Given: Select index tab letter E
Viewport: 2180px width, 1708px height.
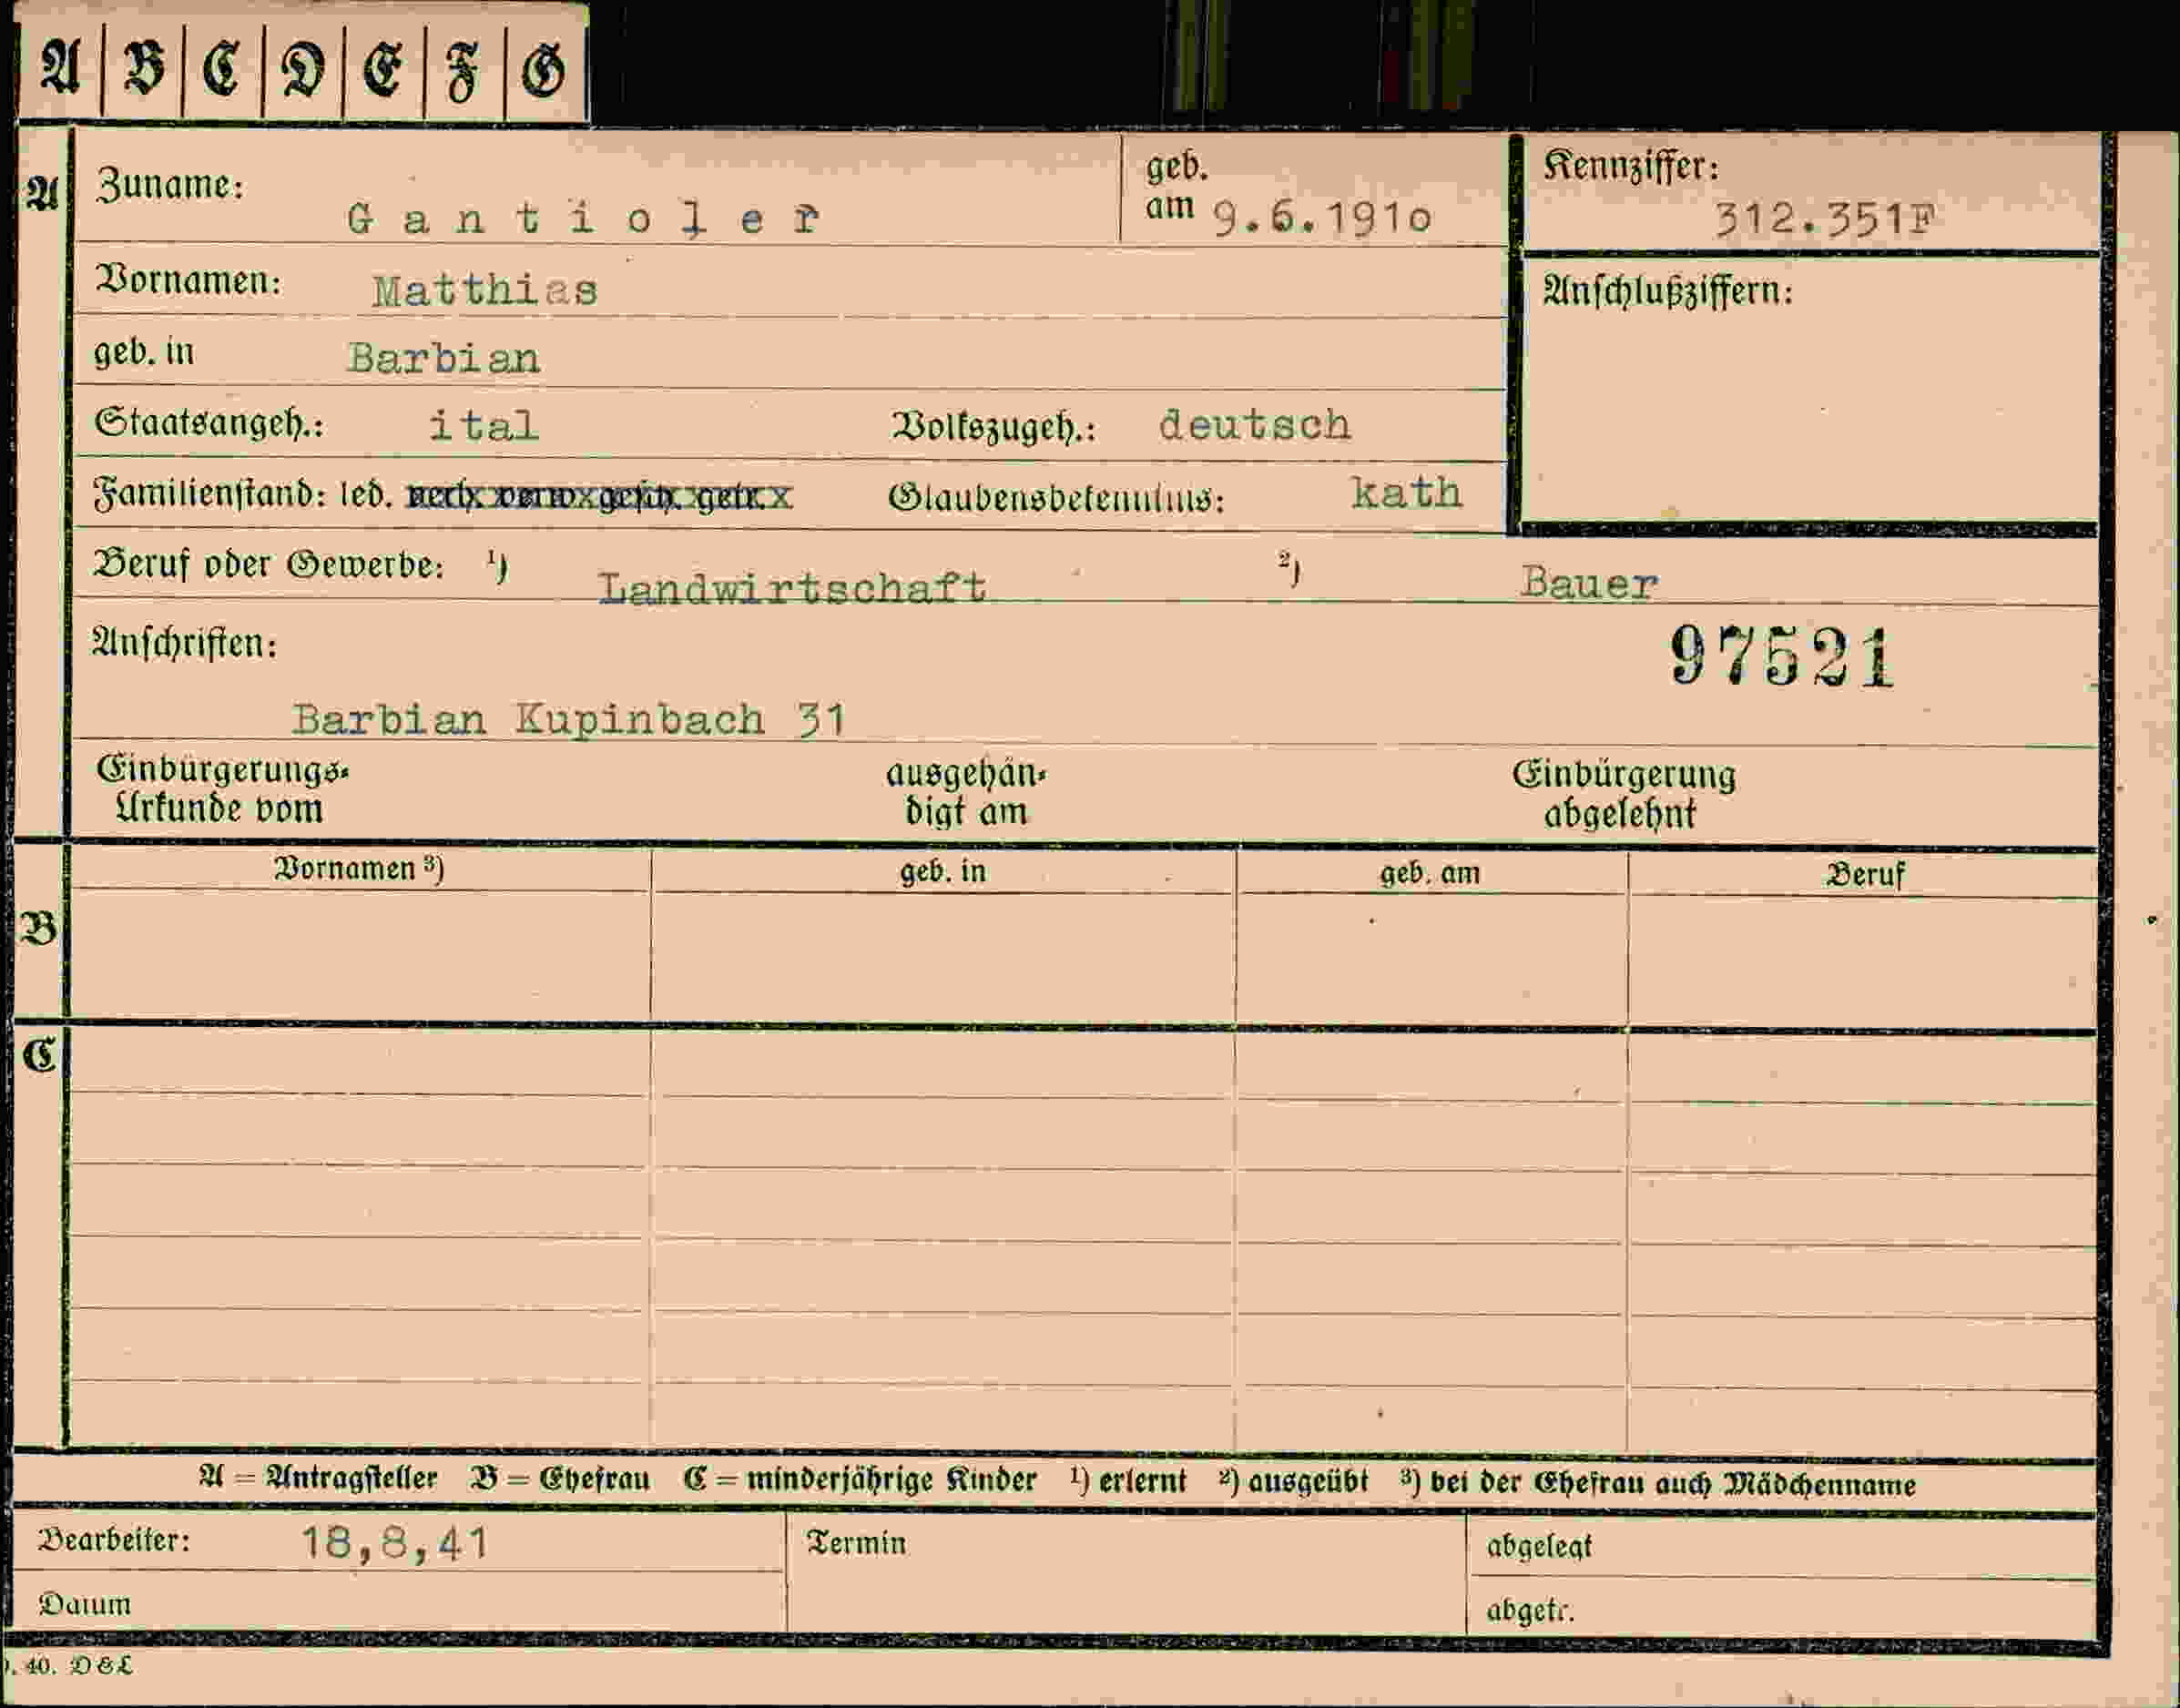Looking at the screenshot, I should click(x=383, y=68).
